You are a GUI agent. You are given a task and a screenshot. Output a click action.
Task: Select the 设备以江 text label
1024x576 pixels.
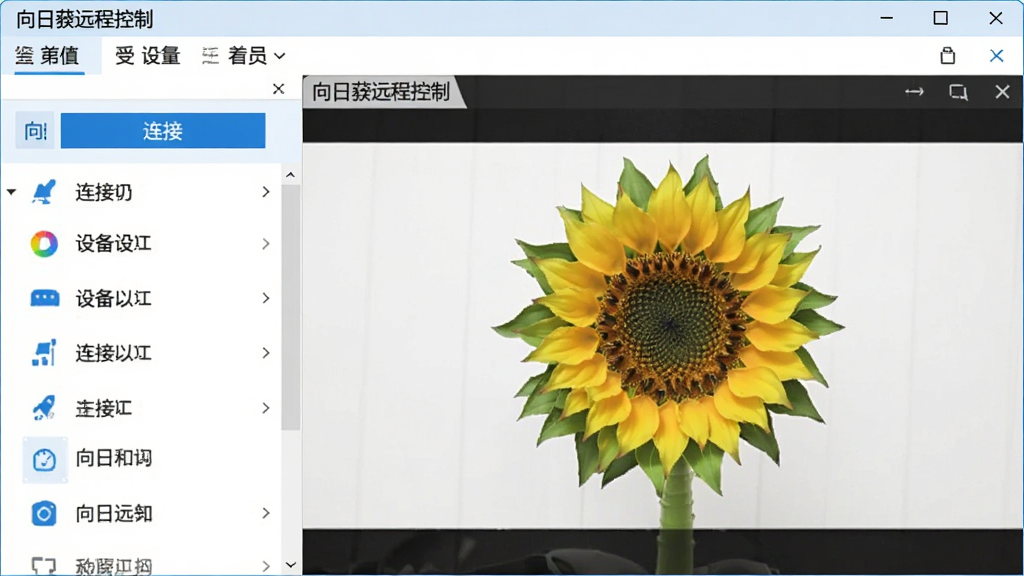[114, 298]
